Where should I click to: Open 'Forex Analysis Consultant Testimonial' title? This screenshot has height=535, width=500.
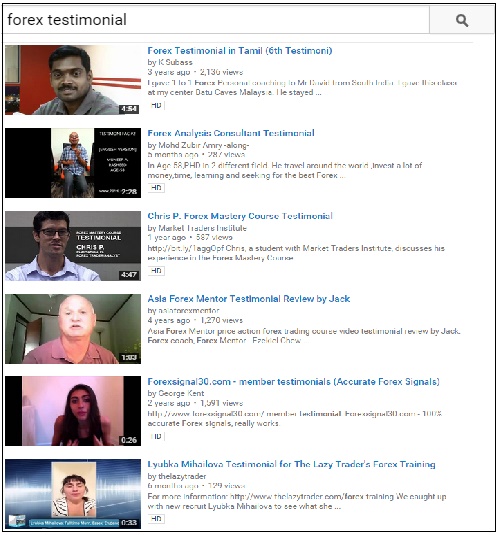(231, 133)
